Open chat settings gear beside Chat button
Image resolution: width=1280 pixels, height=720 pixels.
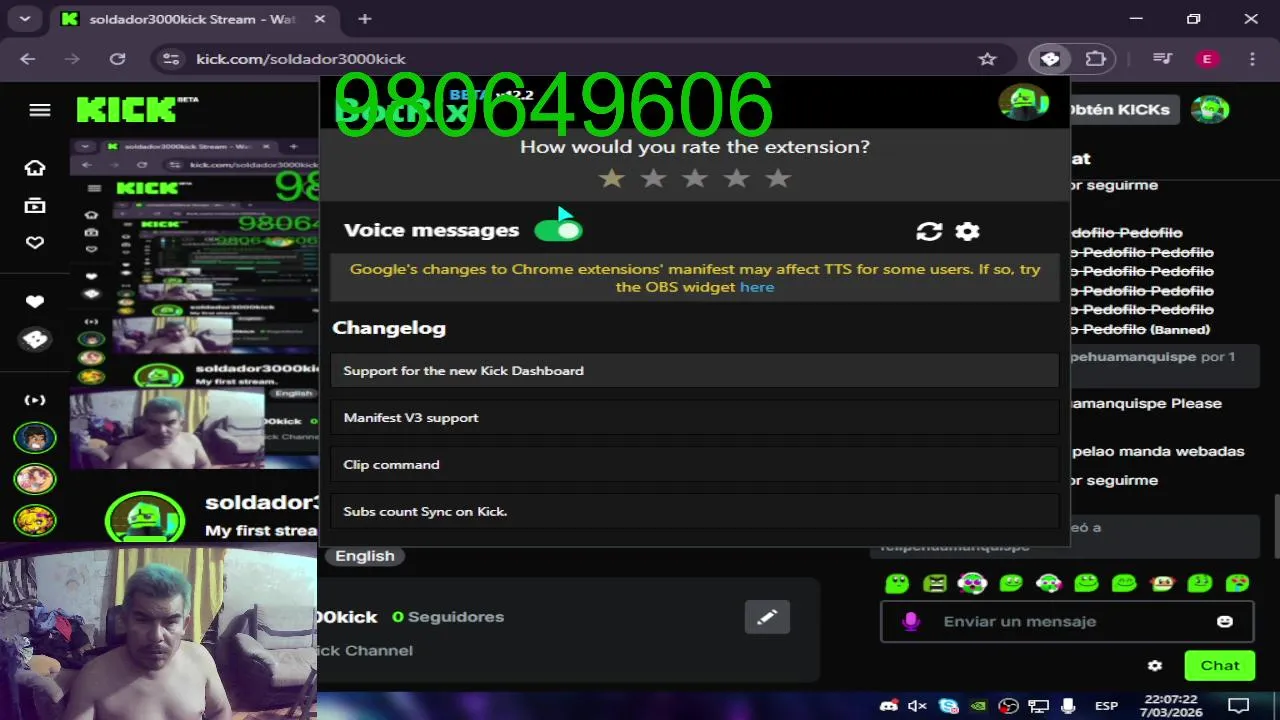pyautogui.click(x=1155, y=665)
